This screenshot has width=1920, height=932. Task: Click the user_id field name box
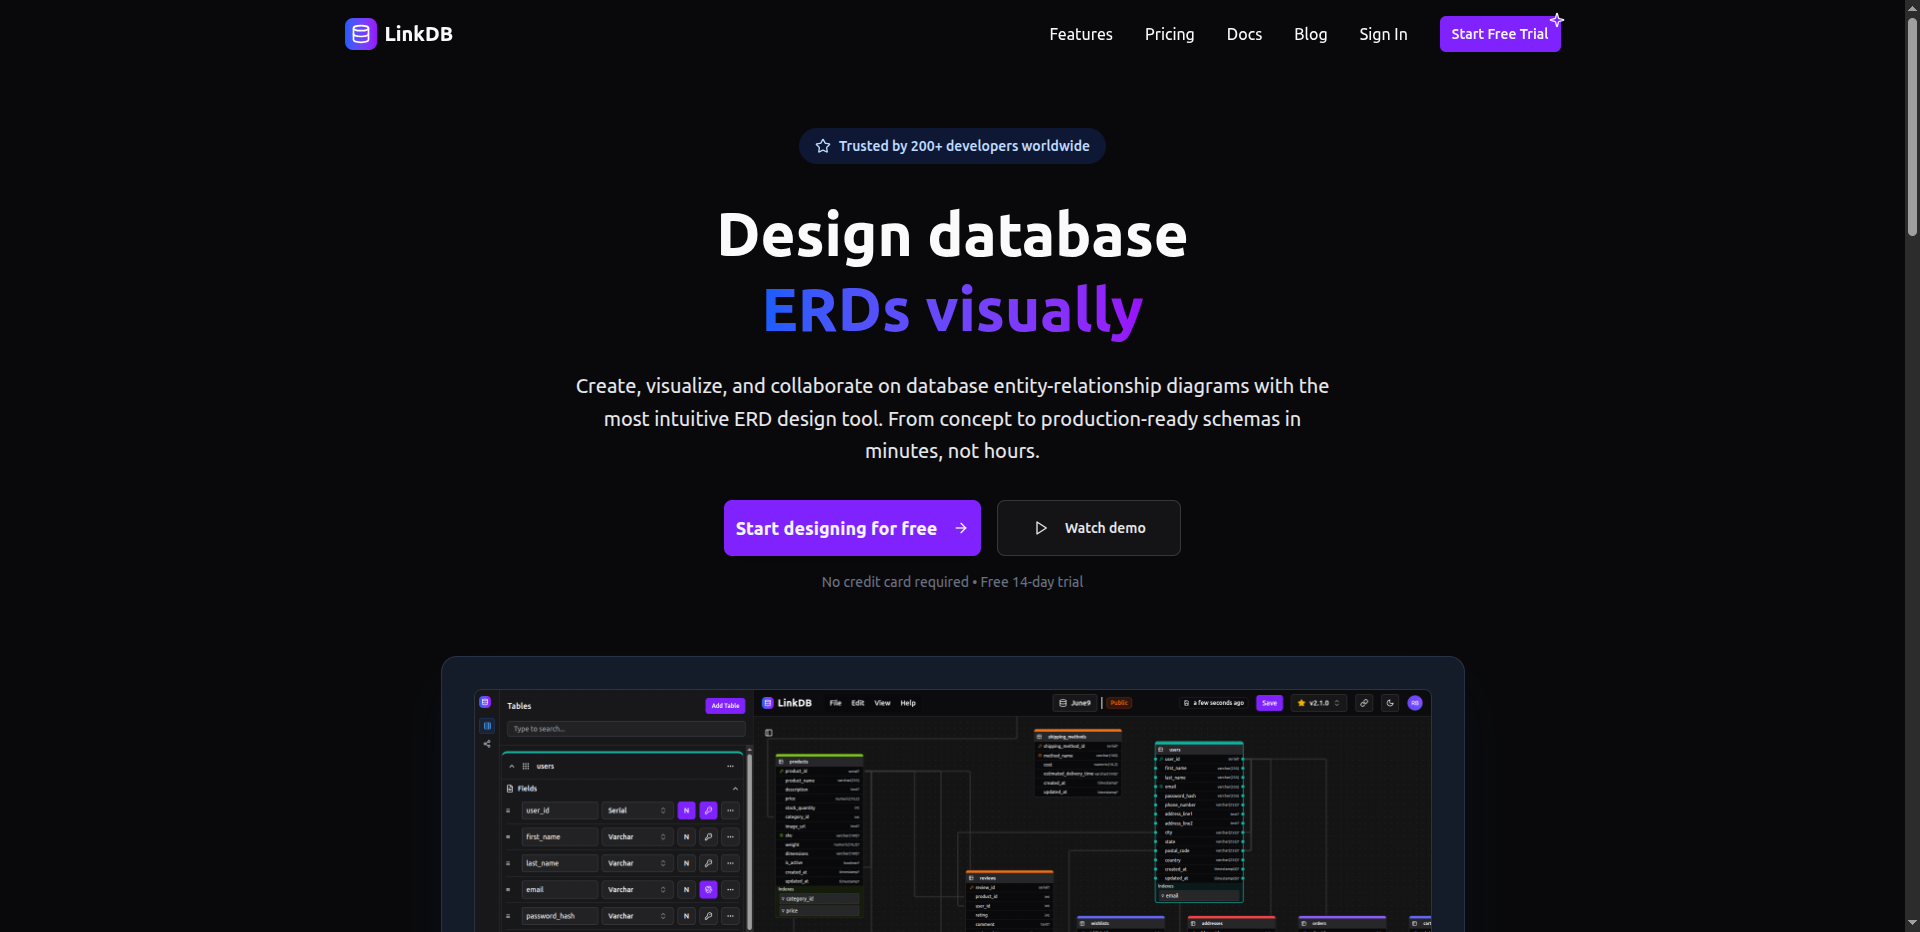(559, 811)
